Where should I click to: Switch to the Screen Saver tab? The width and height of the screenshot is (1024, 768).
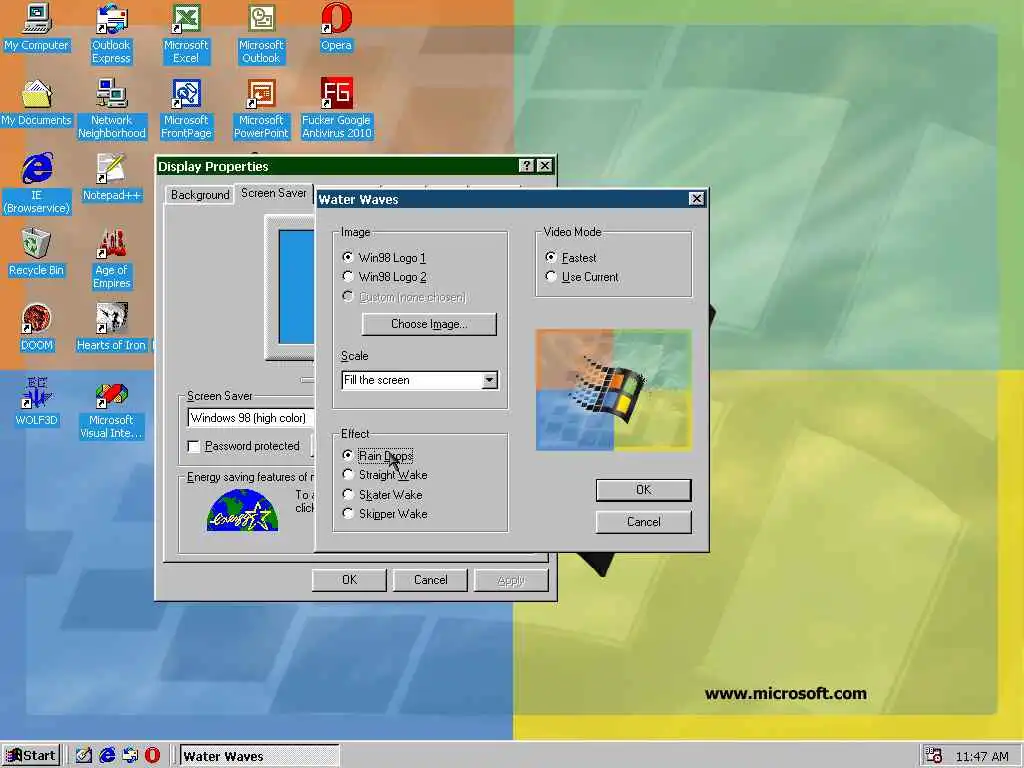[x=273, y=193]
